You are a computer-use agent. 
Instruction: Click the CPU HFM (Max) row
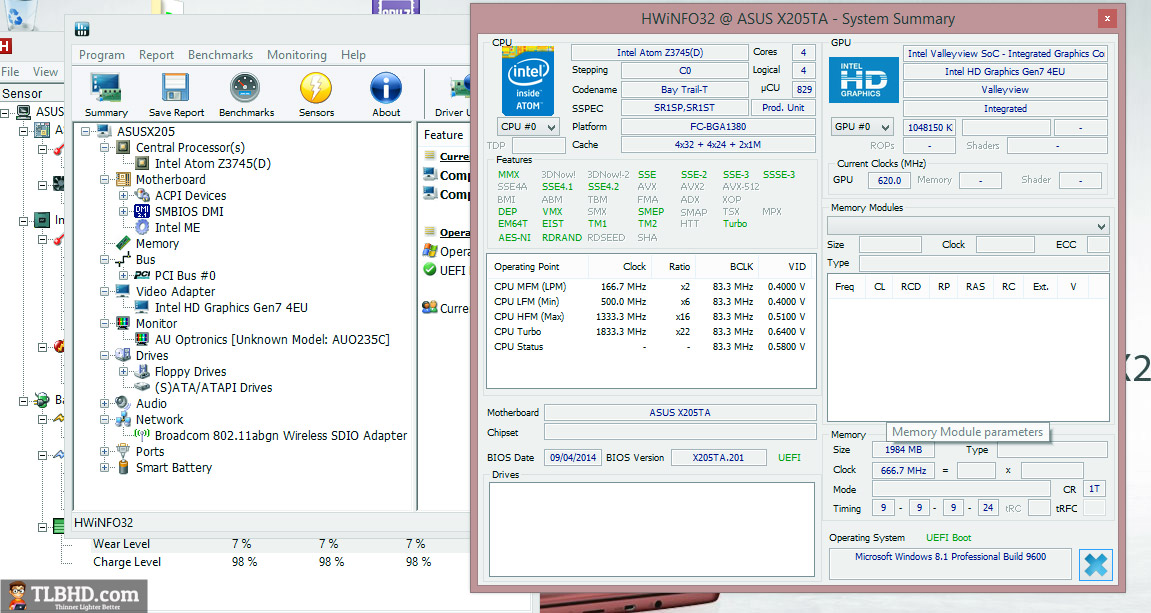pyautogui.click(x=650, y=316)
